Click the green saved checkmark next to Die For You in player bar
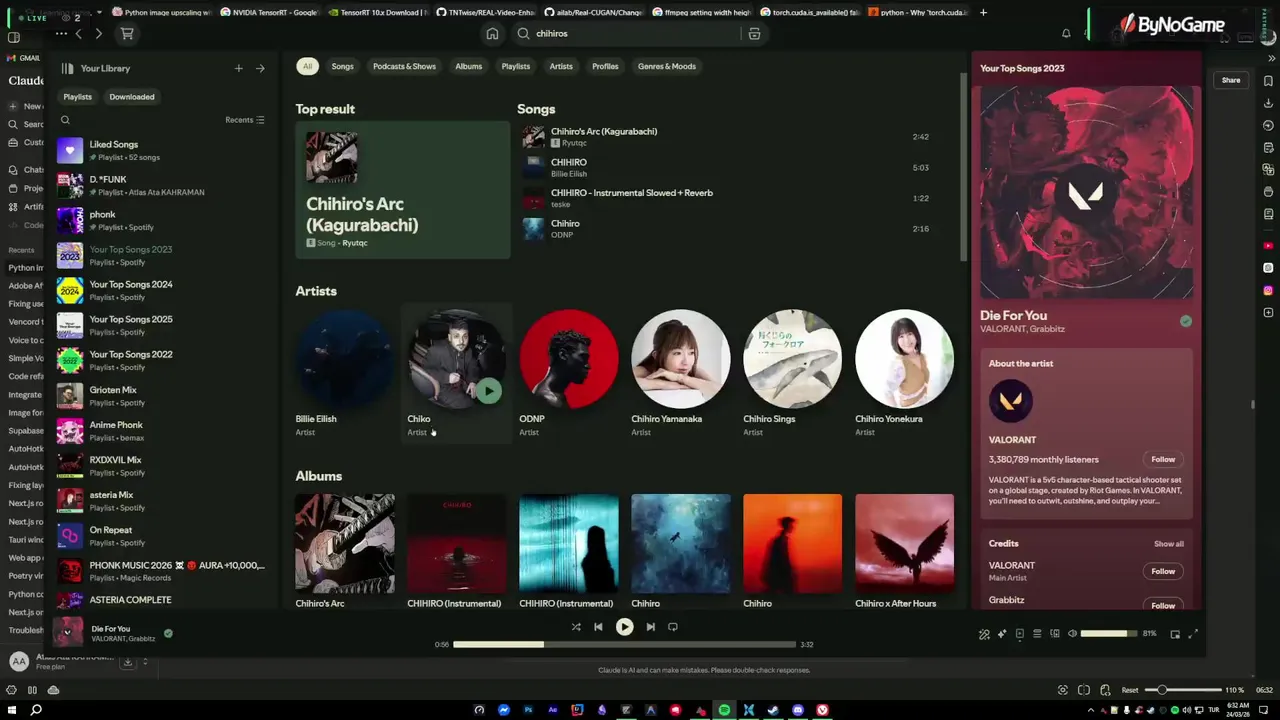The height and width of the screenshot is (720, 1280). [x=168, y=633]
